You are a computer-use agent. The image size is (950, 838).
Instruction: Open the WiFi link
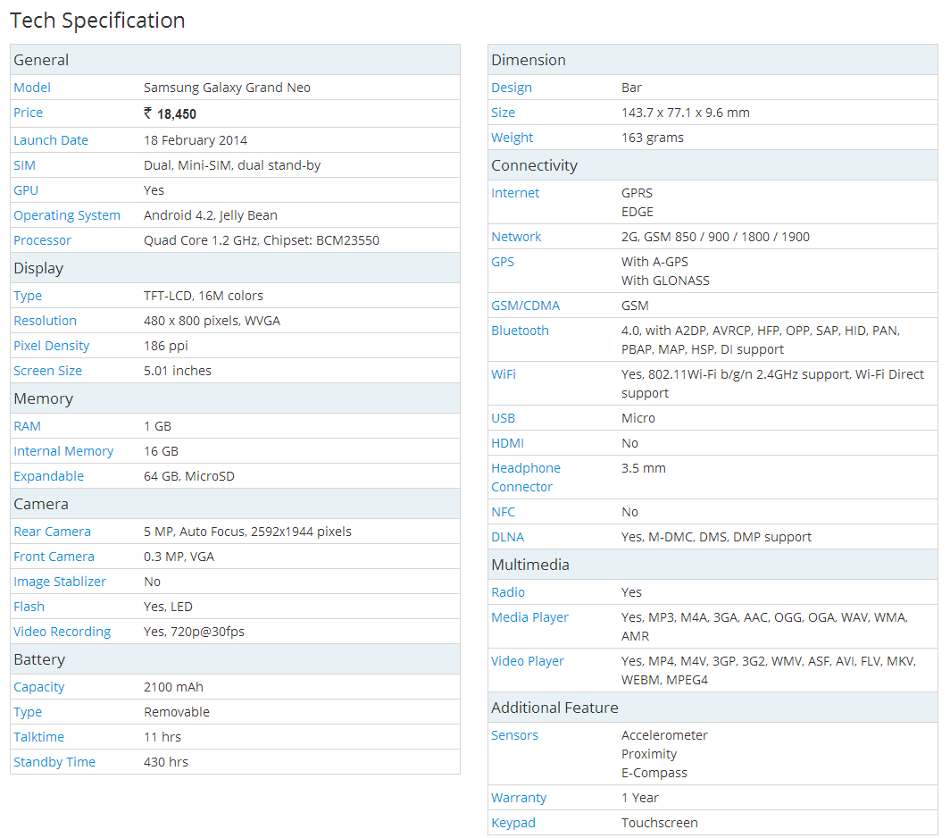click(x=503, y=374)
